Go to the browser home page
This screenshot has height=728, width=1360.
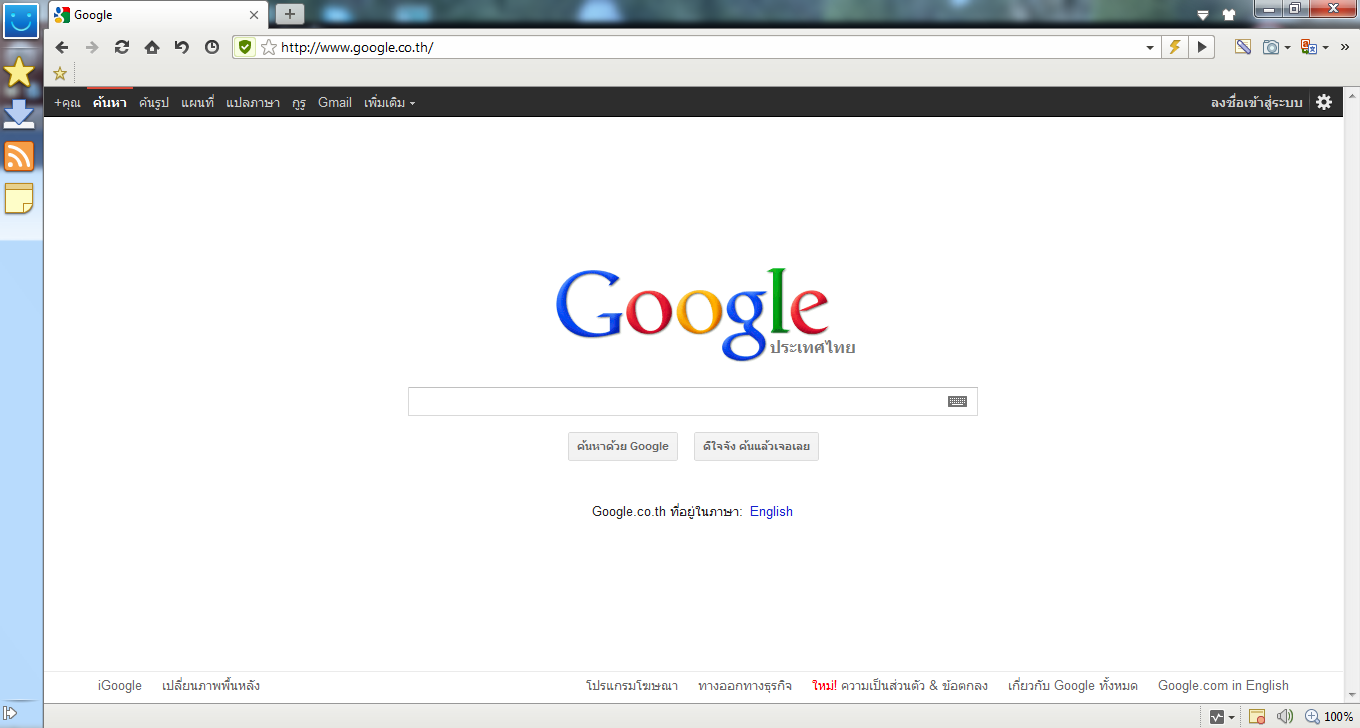click(x=152, y=47)
